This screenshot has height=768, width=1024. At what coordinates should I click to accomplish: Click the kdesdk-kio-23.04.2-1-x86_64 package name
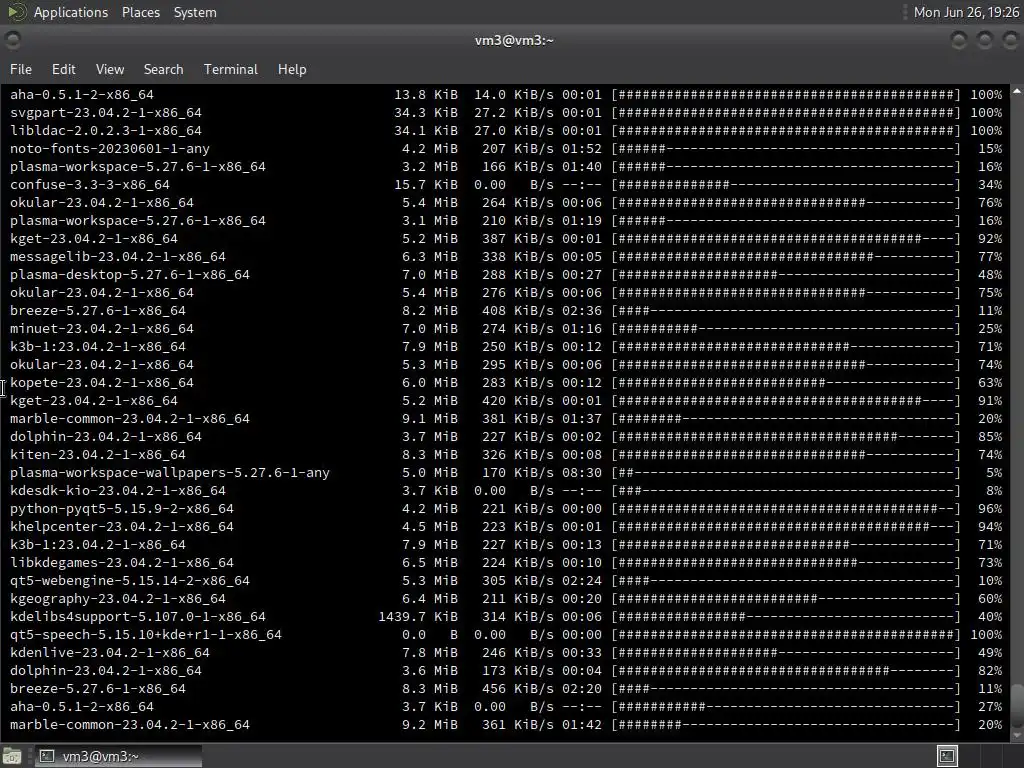point(118,490)
